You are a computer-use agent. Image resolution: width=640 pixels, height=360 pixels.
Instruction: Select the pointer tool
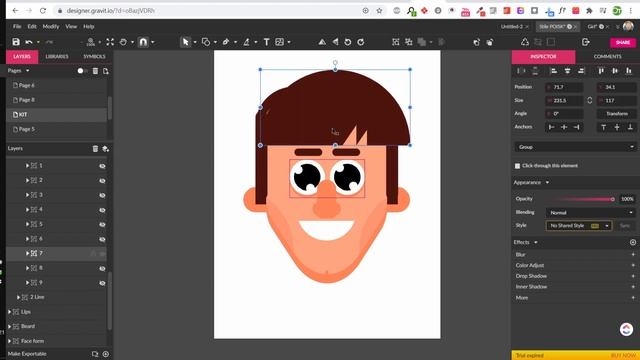click(x=186, y=42)
